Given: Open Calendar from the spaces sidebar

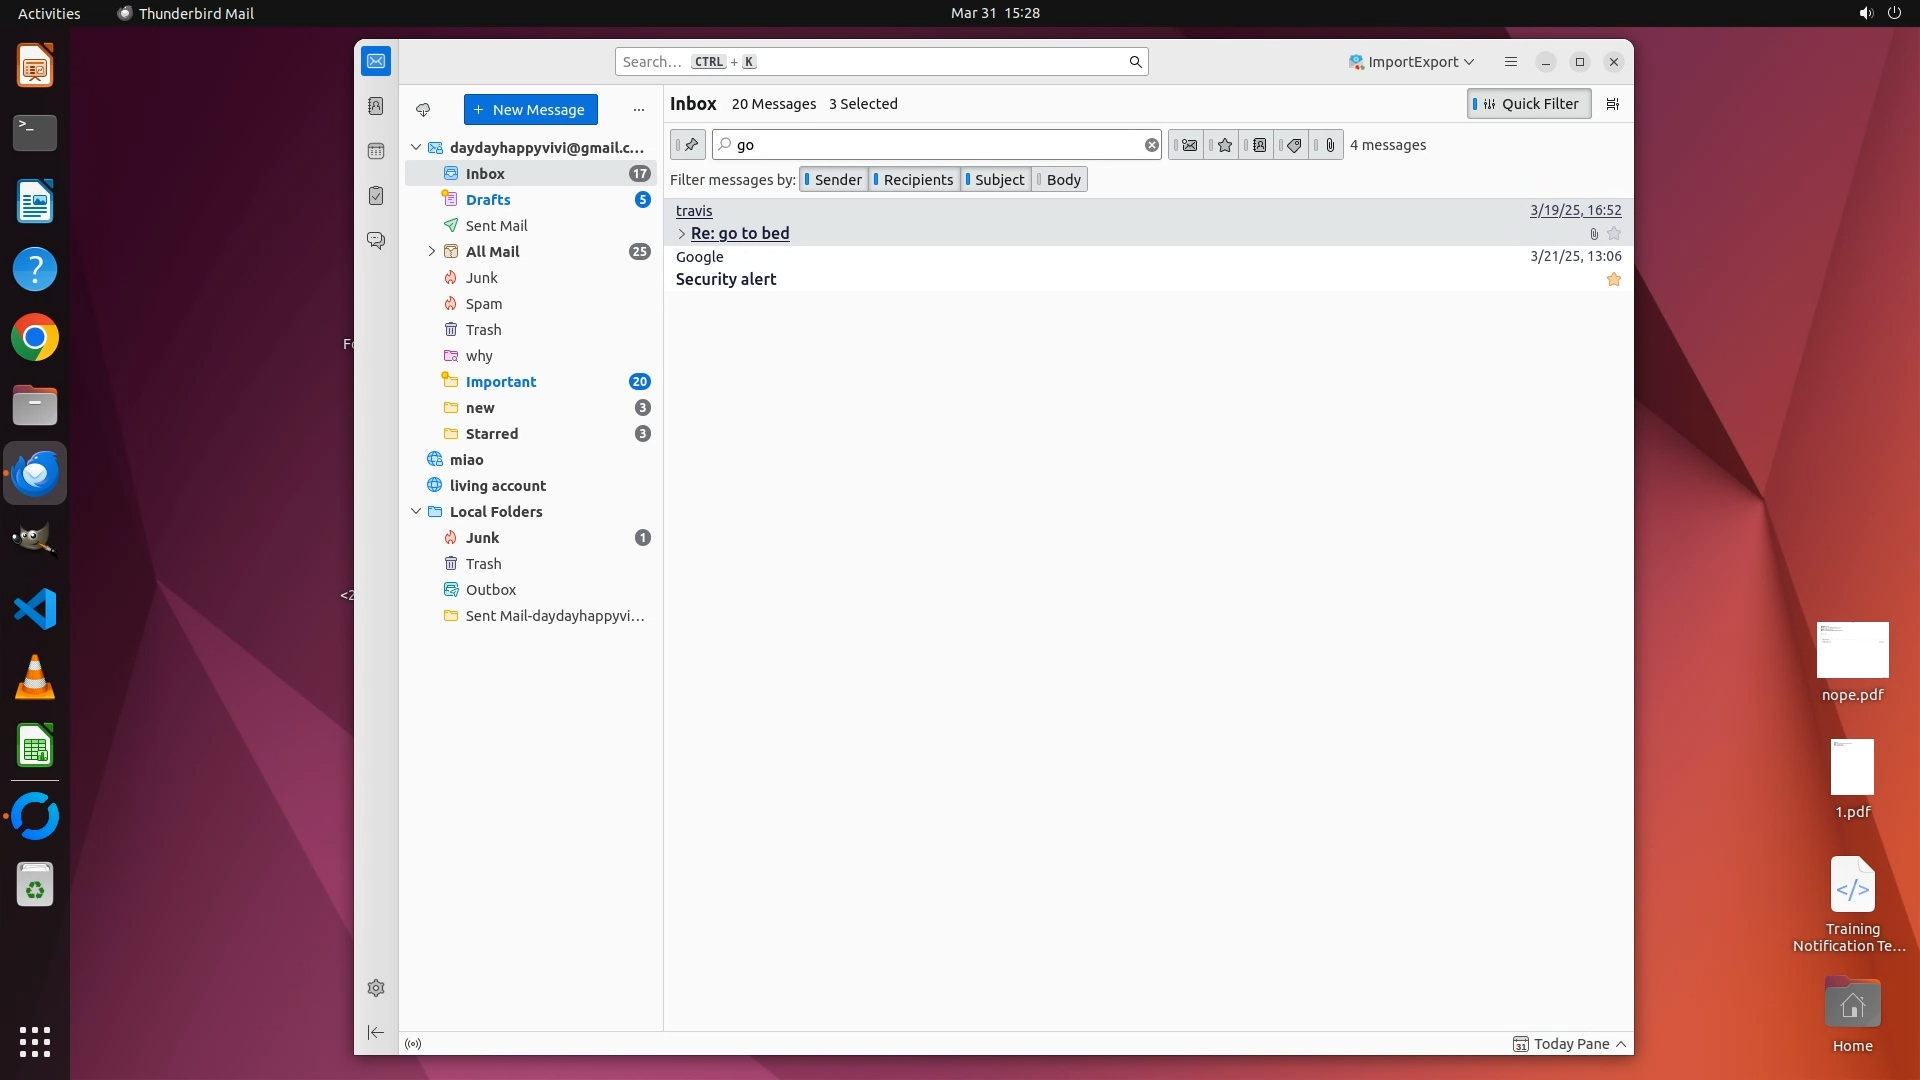Looking at the screenshot, I should [x=376, y=151].
